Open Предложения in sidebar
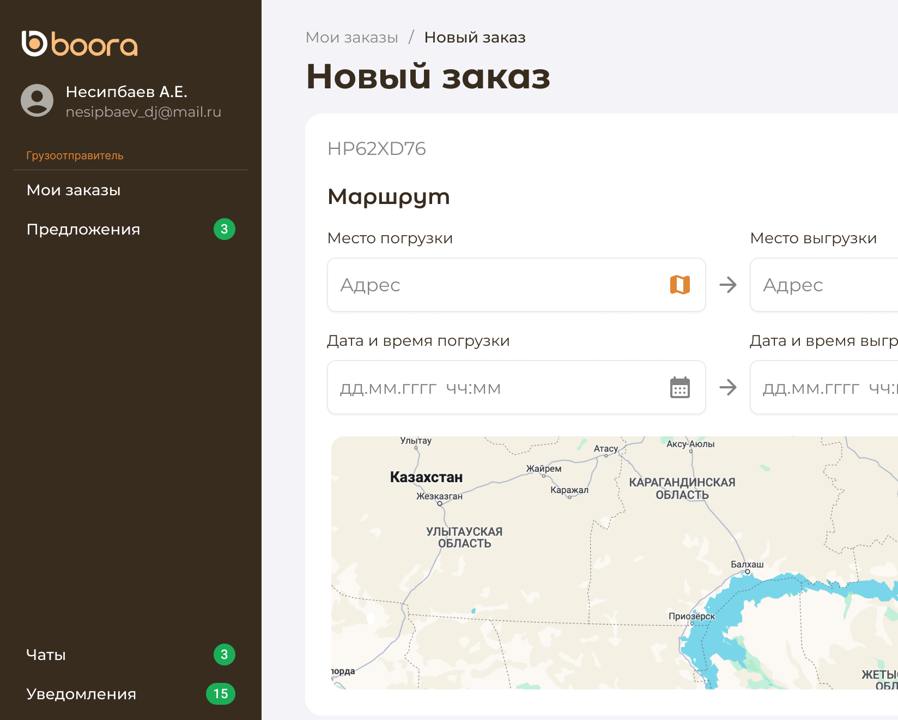The width and height of the screenshot is (898, 720). pyautogui.click(x=83, y=229)
